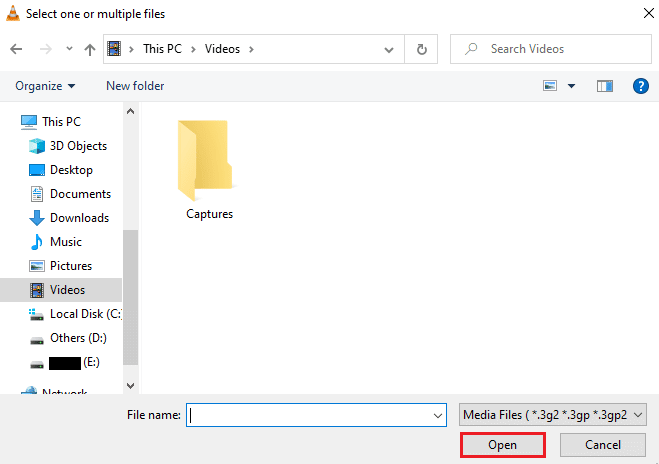Click into the Search Videos field

551,49
